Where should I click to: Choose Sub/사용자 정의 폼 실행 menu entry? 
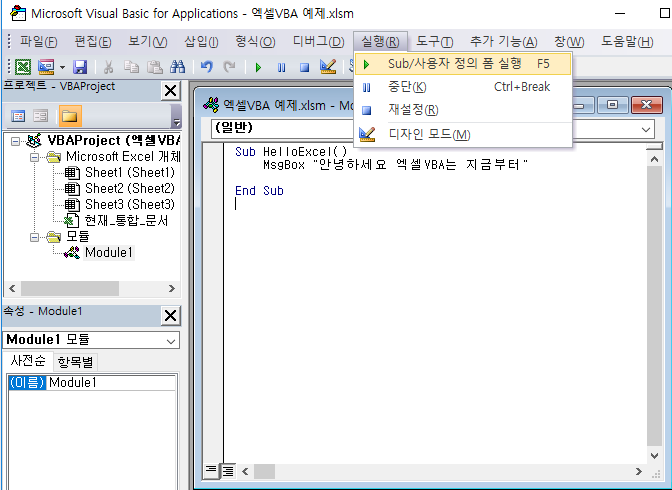463,64
